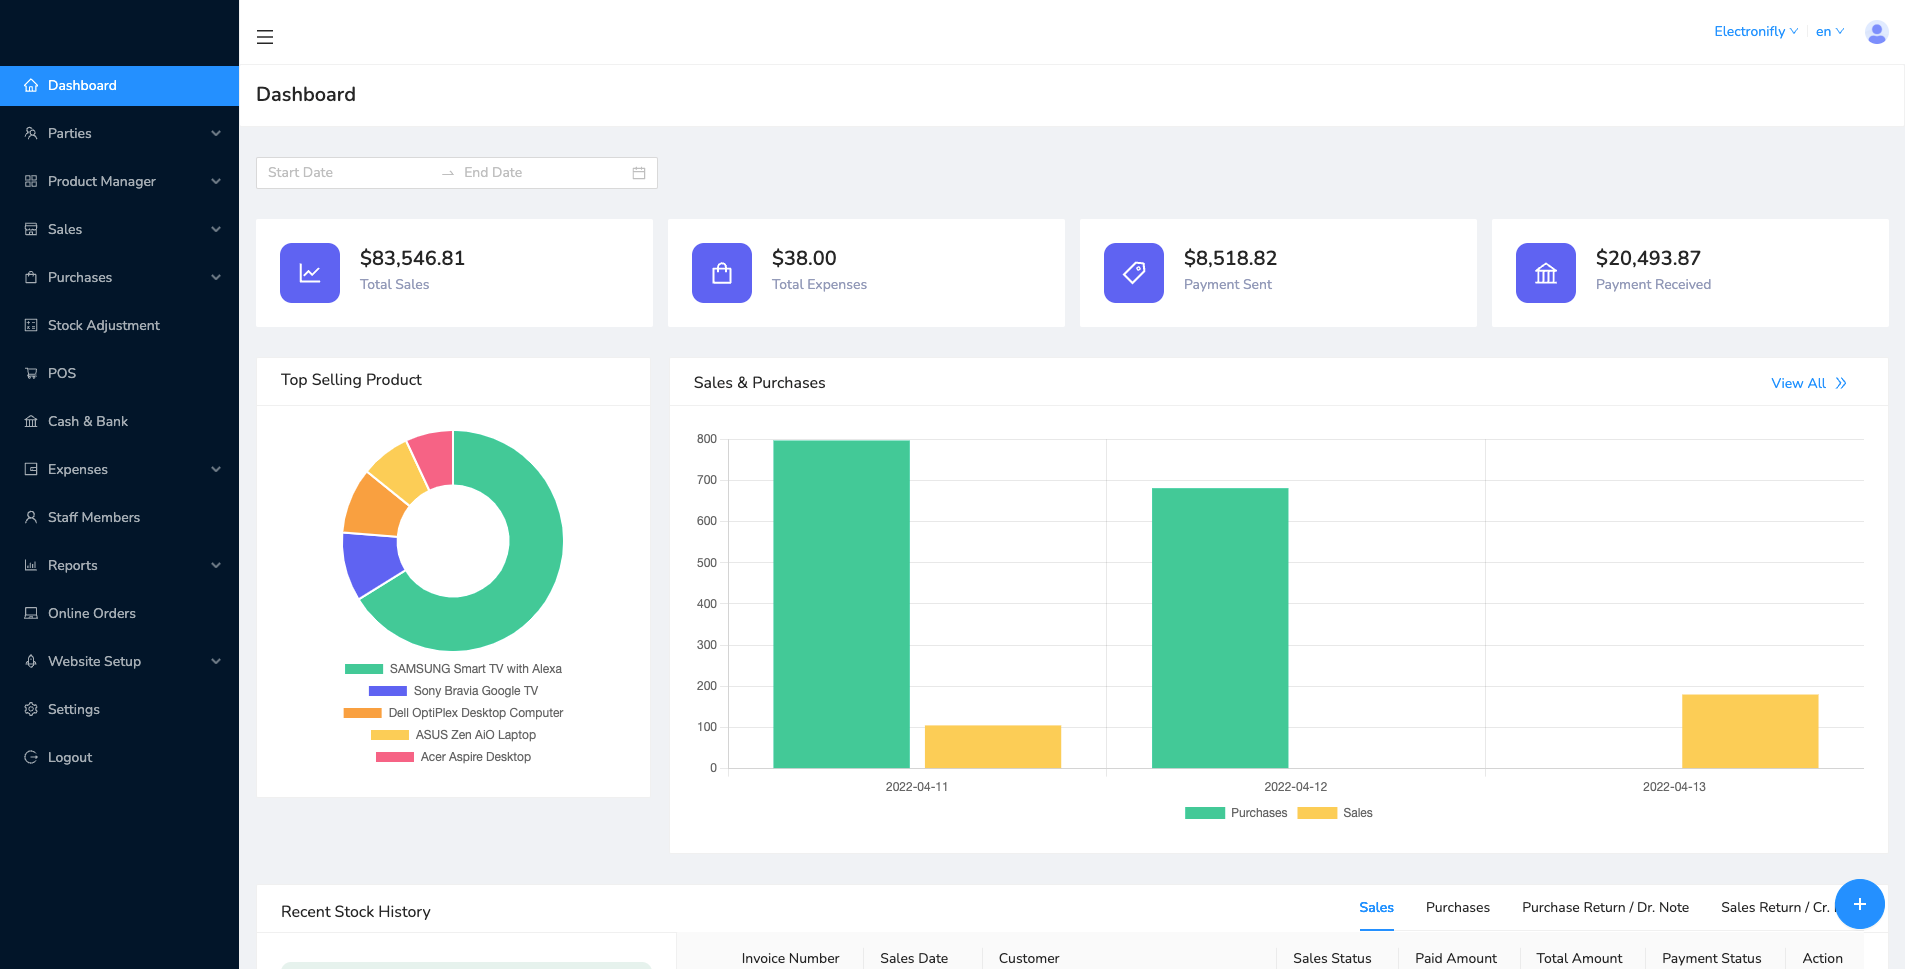1905x969 pixels.
Task: Expand the Parties submenu
Action: pyautogui.click(x=120, y=133)
